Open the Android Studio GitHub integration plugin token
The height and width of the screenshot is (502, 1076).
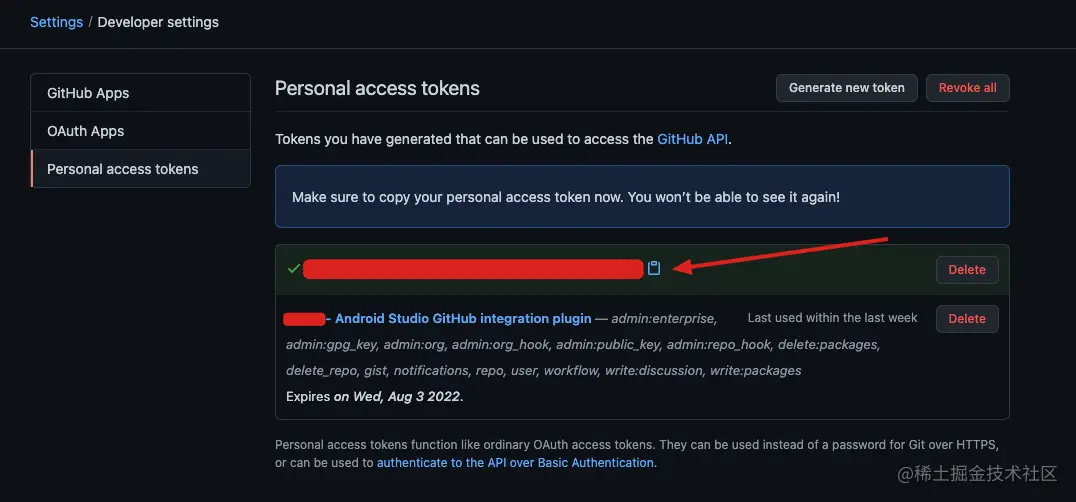pyautogui.click(x=463, y=318)
